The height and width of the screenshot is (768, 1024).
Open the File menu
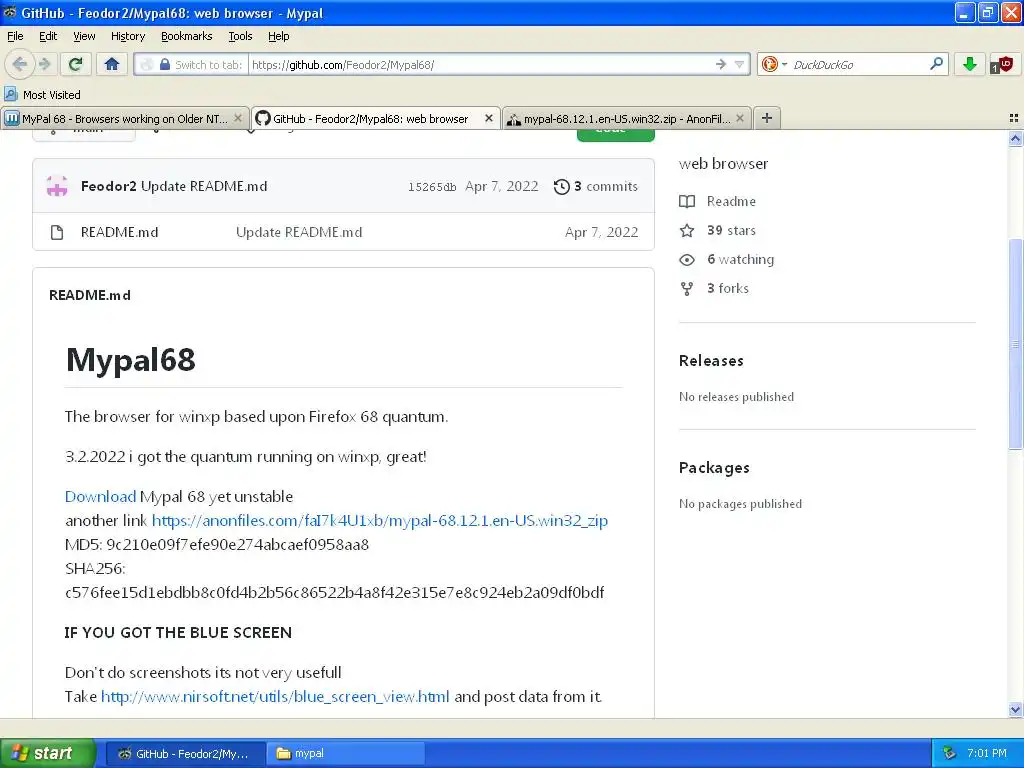pyautogui.click(x=15, y=36)
